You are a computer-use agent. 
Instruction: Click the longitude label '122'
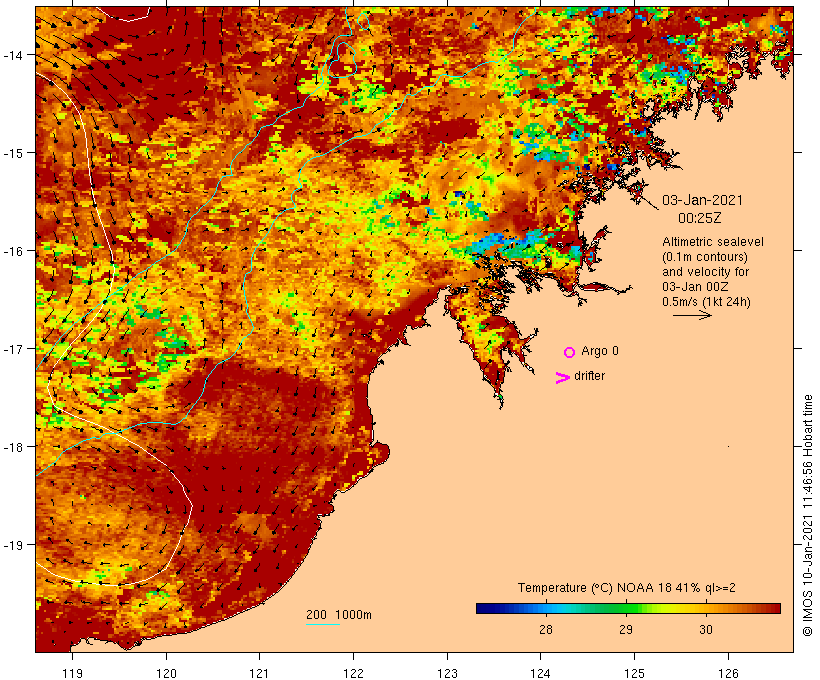(354, 673)
